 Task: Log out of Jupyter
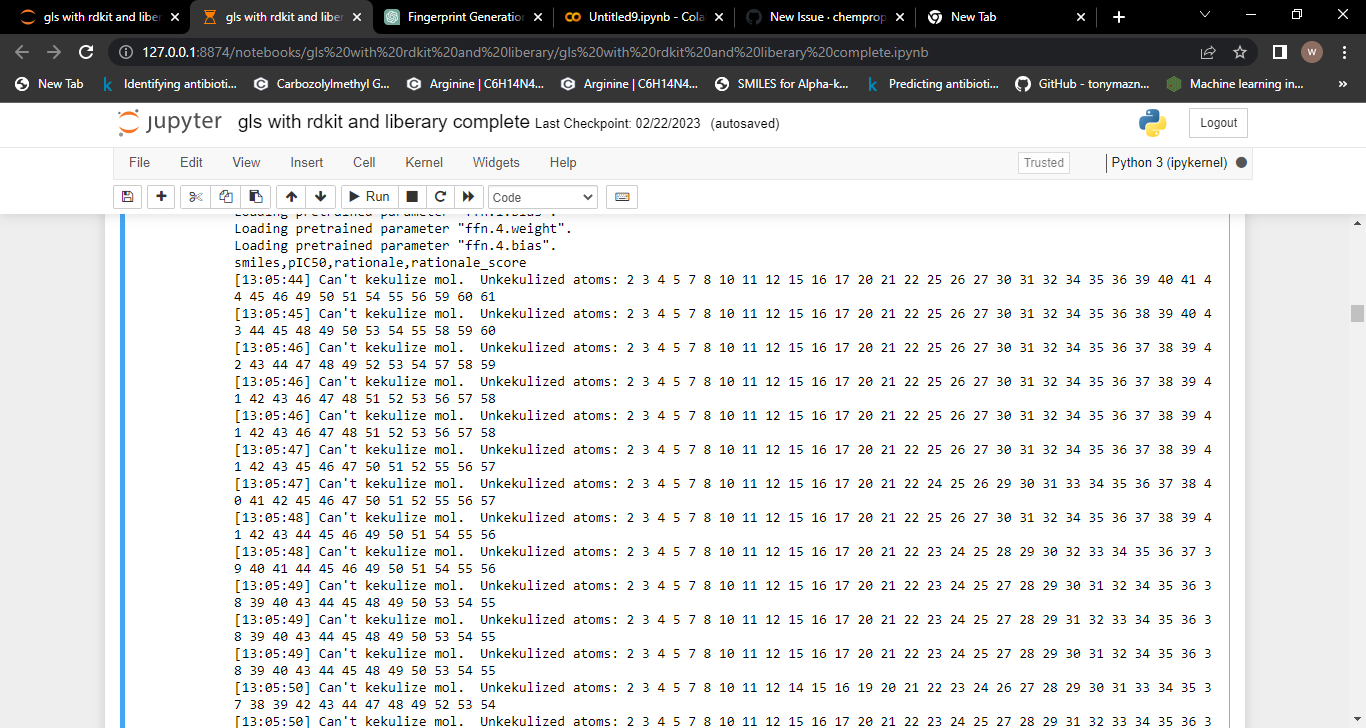tap(1217, 122)
